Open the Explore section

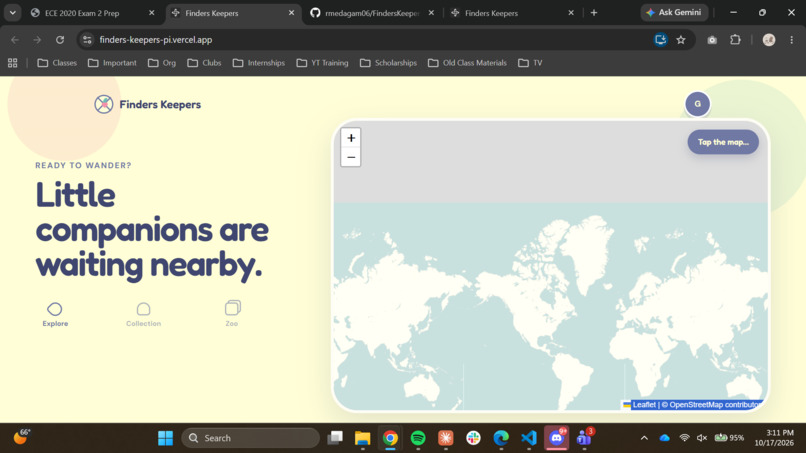[55, 314]
